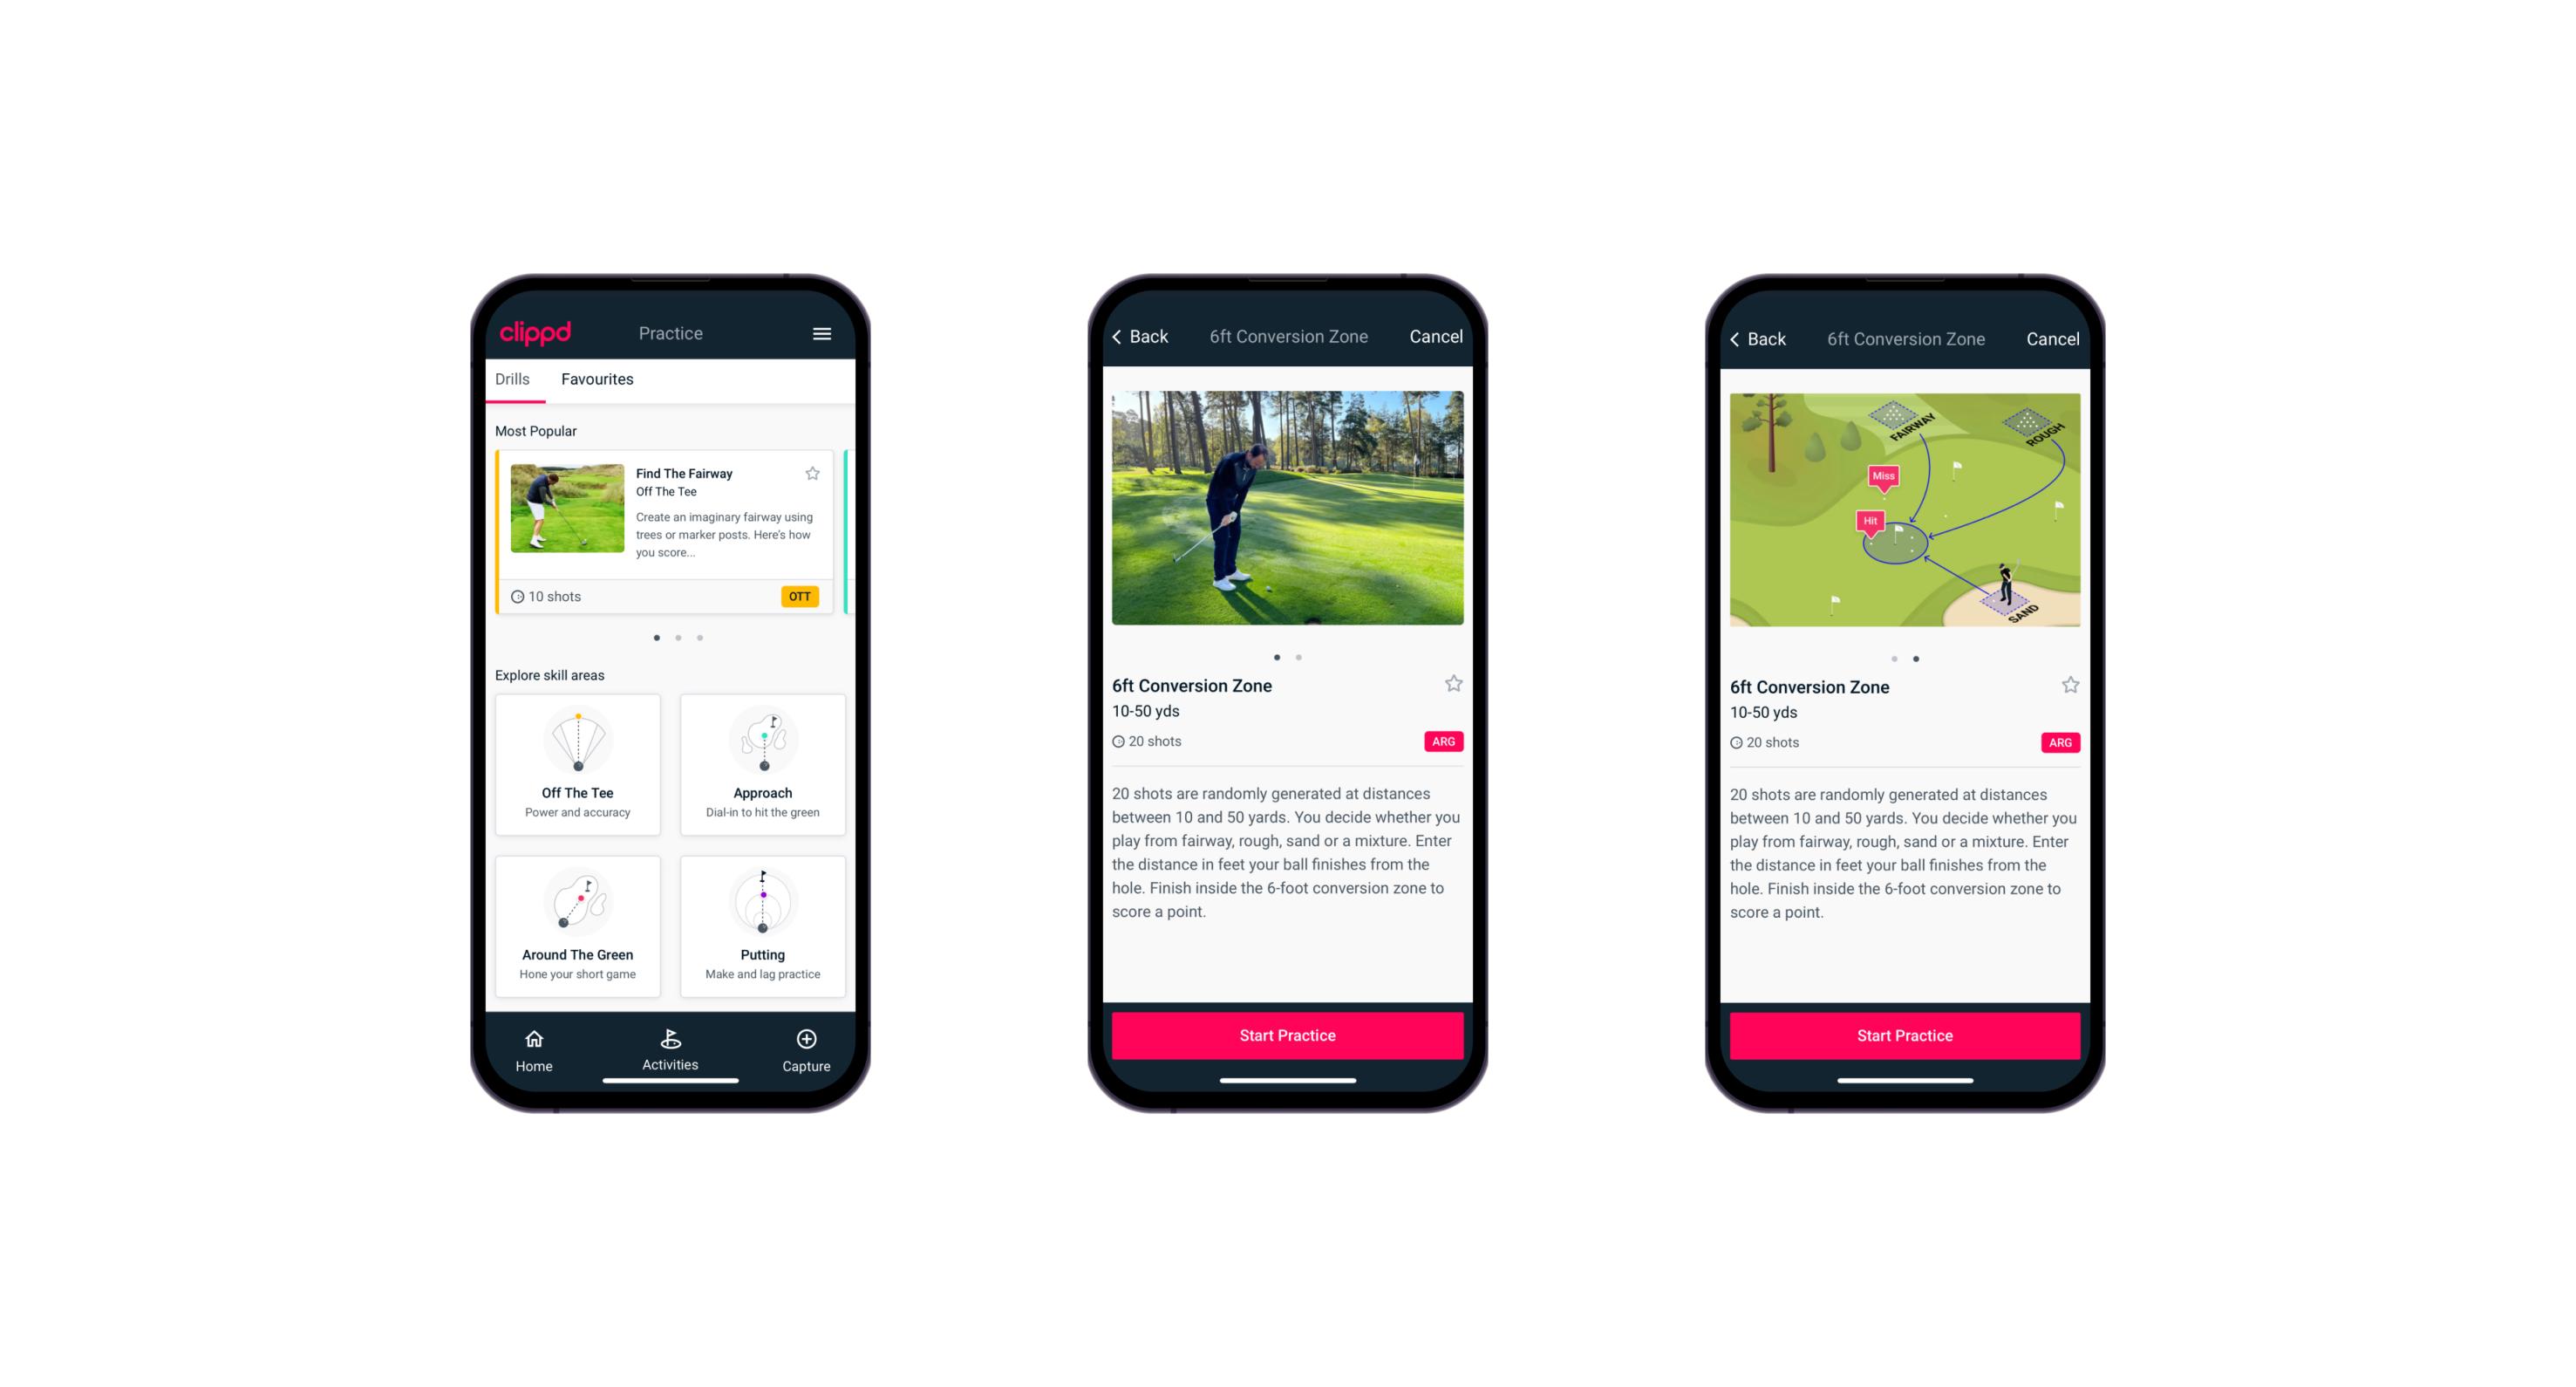Click the favourite star icon on Find The Fairway
The height and width of the screenshot is (1387, 2576).
[814, 475]
